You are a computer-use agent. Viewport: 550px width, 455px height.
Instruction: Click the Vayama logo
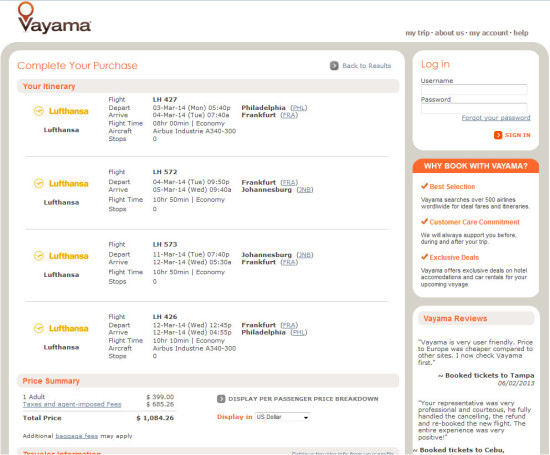coord(54,18)
